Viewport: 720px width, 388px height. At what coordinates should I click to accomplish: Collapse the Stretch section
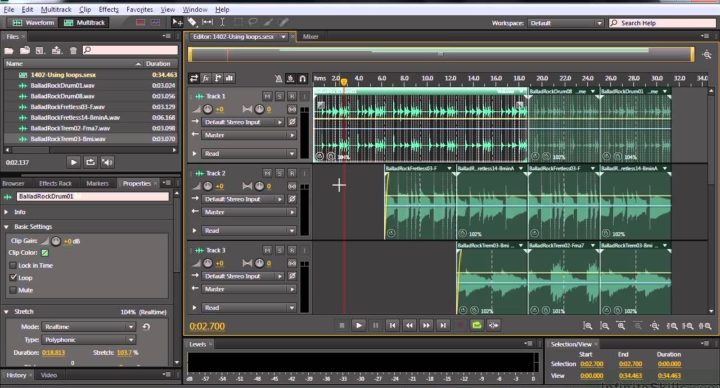coord(6,312)
